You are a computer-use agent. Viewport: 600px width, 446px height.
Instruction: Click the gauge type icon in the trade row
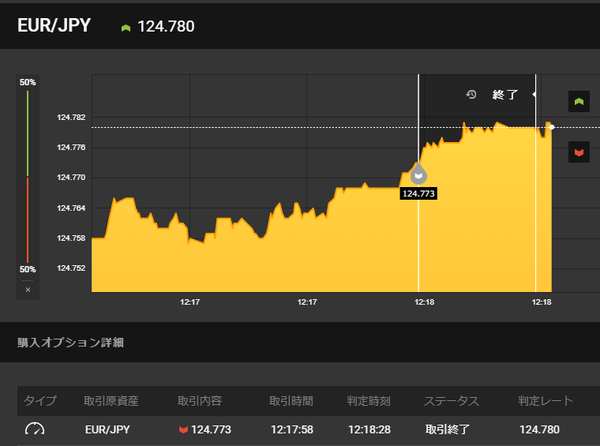click(34, 429)
